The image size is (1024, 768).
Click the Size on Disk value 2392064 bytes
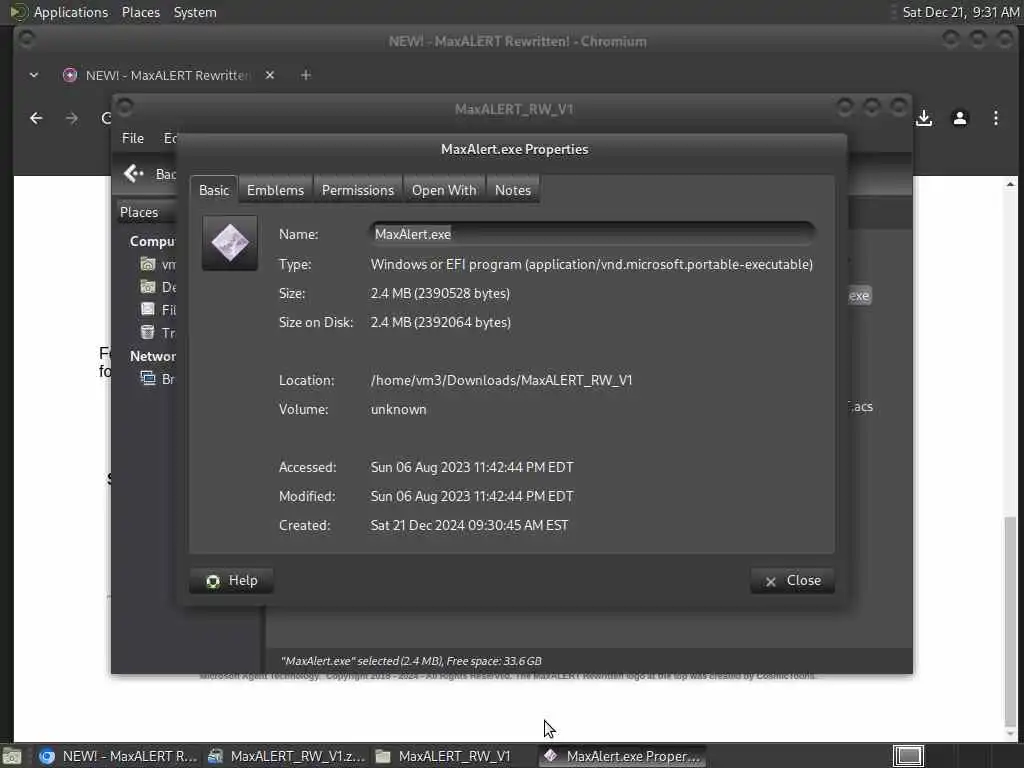(441, 322)
